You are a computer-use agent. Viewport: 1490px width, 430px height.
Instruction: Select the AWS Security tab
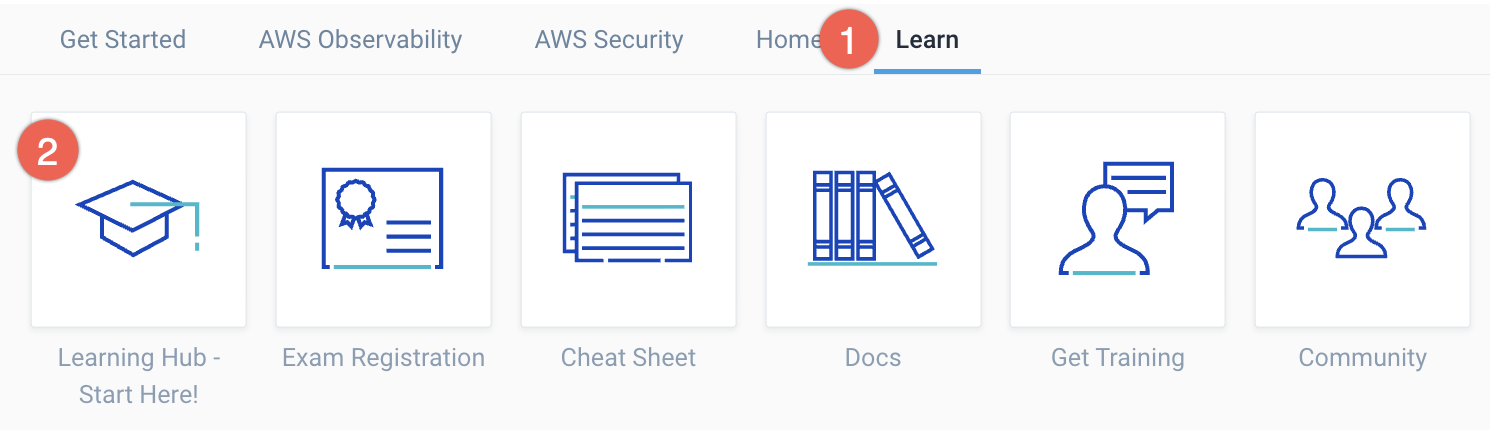[x=609, y=40]
